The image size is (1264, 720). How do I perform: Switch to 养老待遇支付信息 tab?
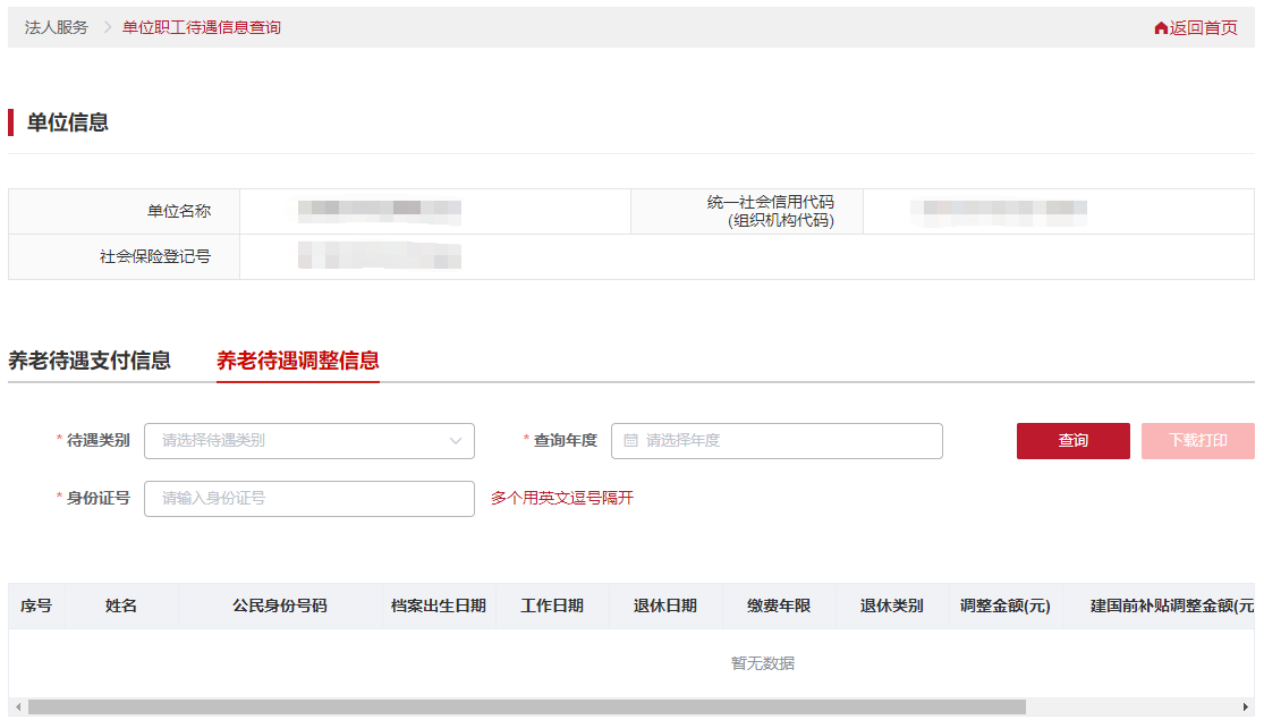(89, 361)
